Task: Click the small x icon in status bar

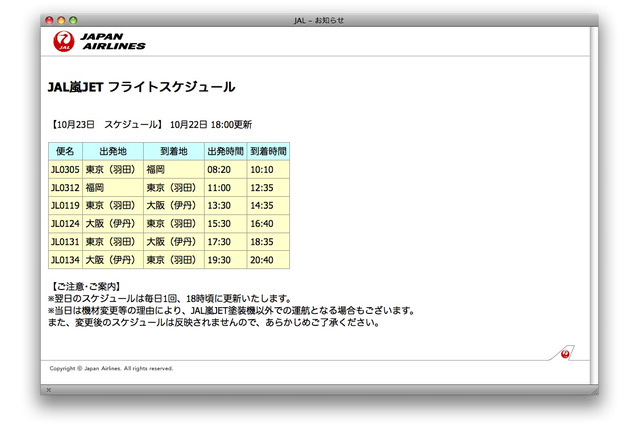Action: [49, 390]
